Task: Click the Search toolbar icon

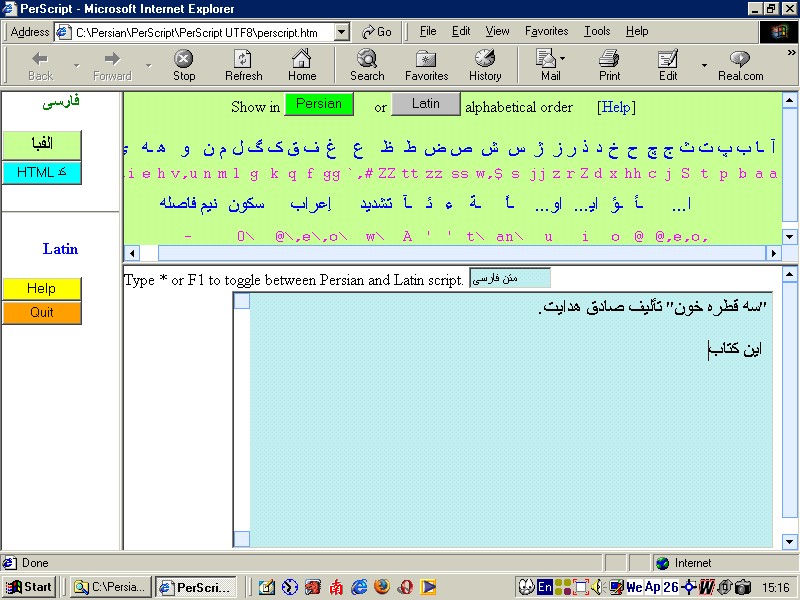Action: [366, 64]
